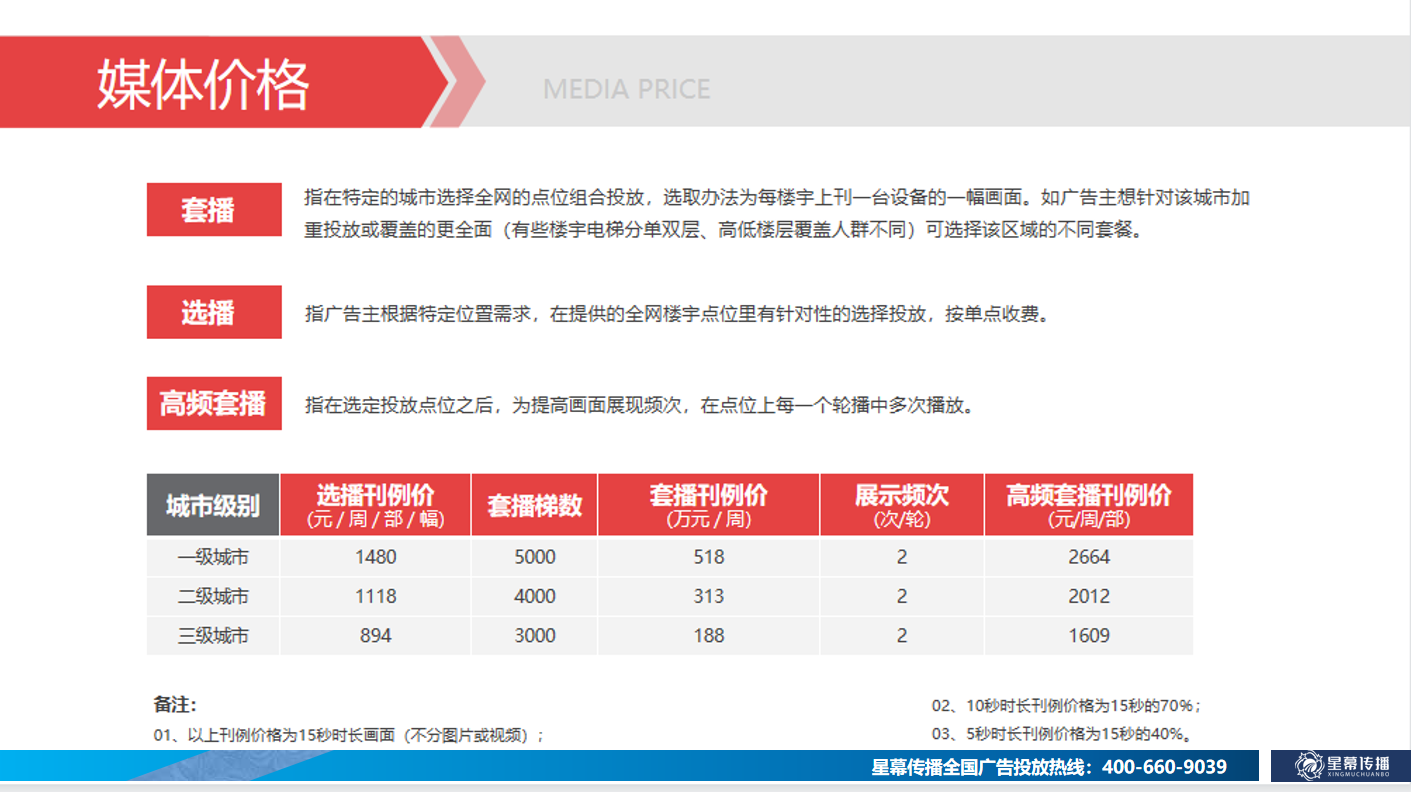The width and height of the screenshot is (1411, 792).
Task: Click the cell value 2012
Action: [x=1089, y=596]
